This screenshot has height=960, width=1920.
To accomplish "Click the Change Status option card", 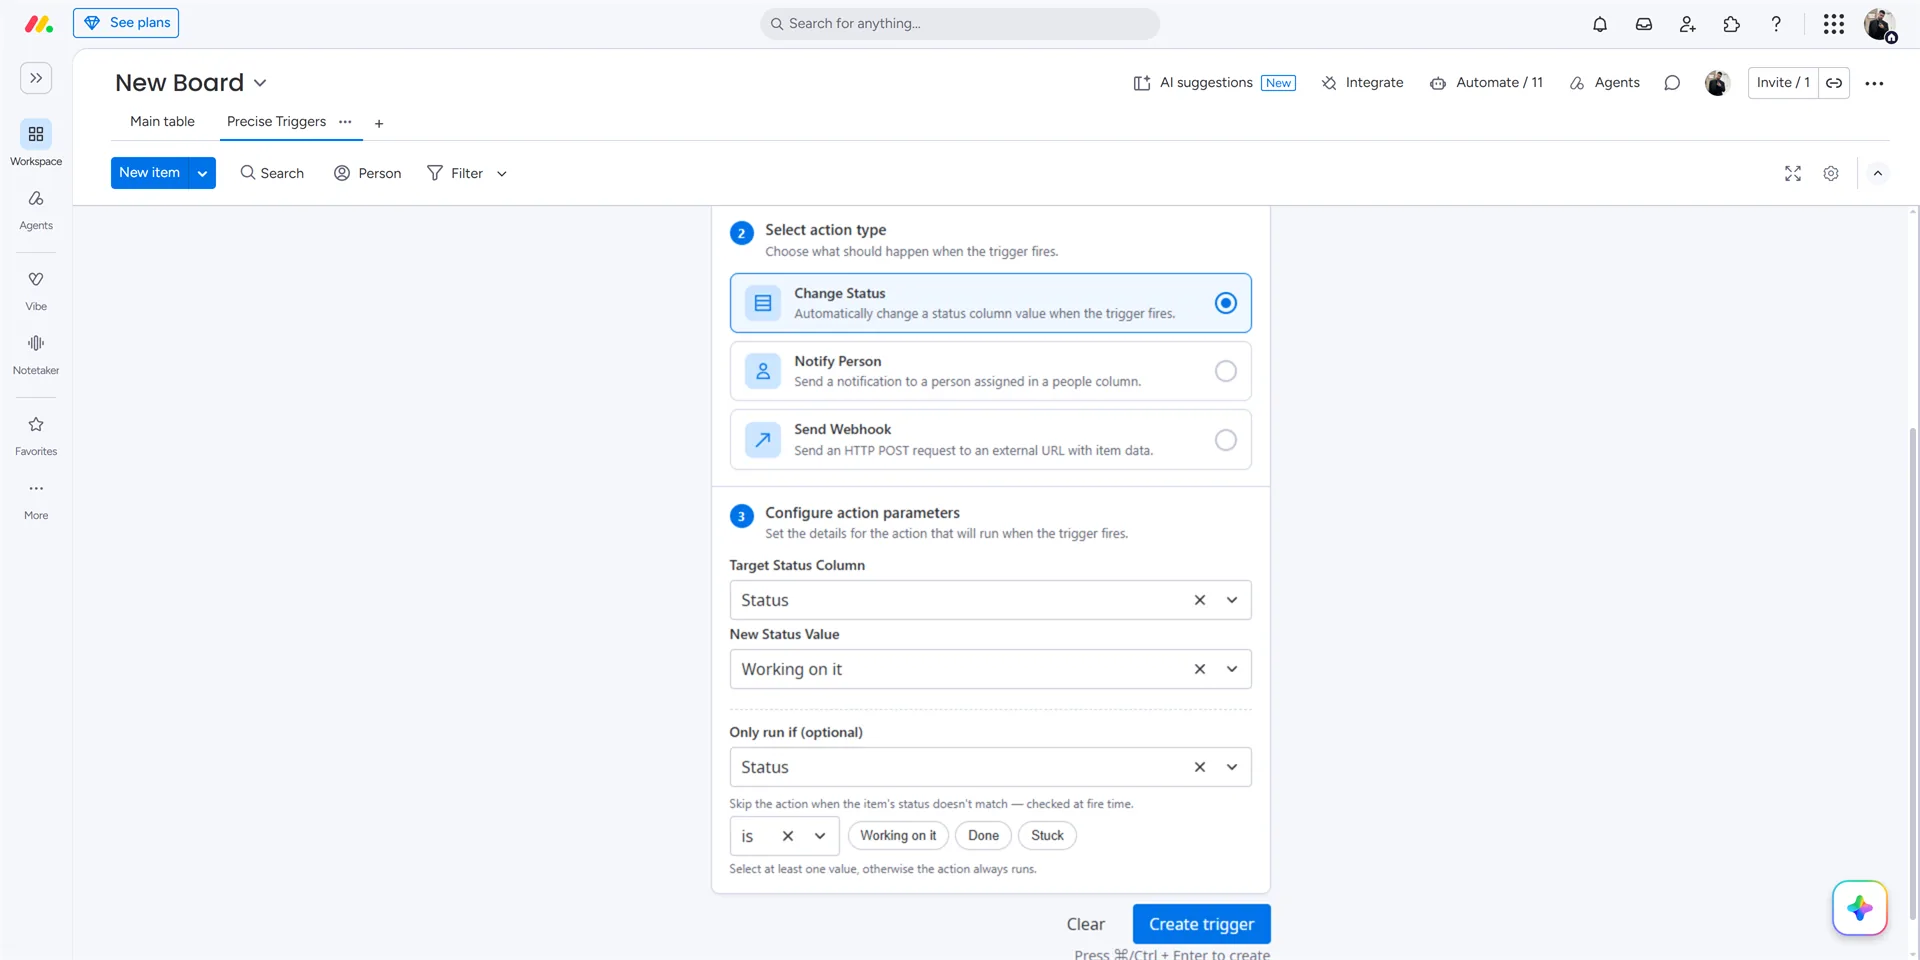I will coord(990,303).
